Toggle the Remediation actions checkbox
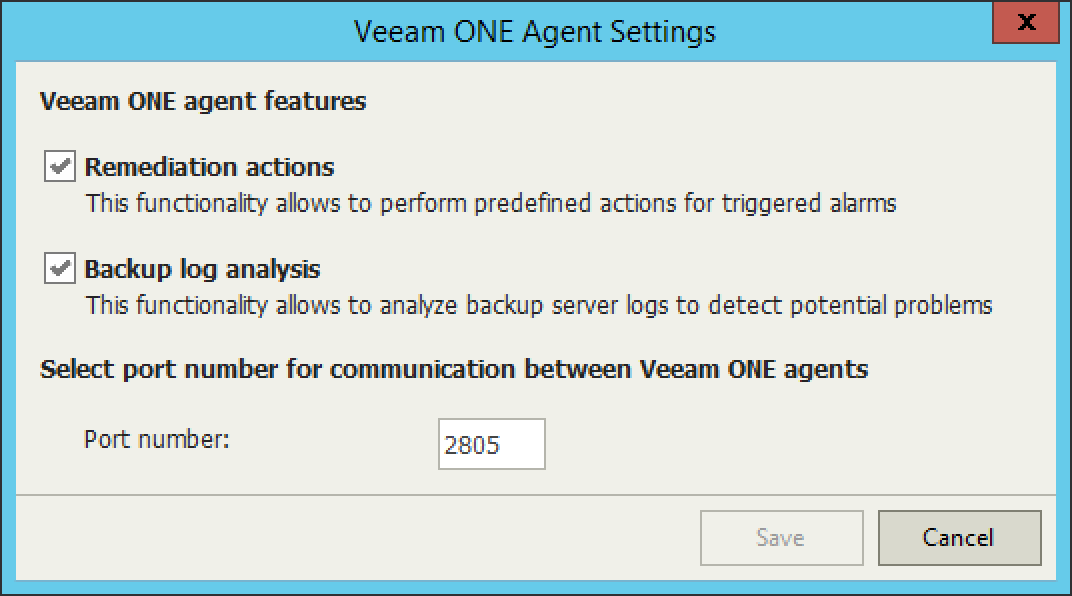The height and width of the screenshot is (596, 1072). click(60, 166)
